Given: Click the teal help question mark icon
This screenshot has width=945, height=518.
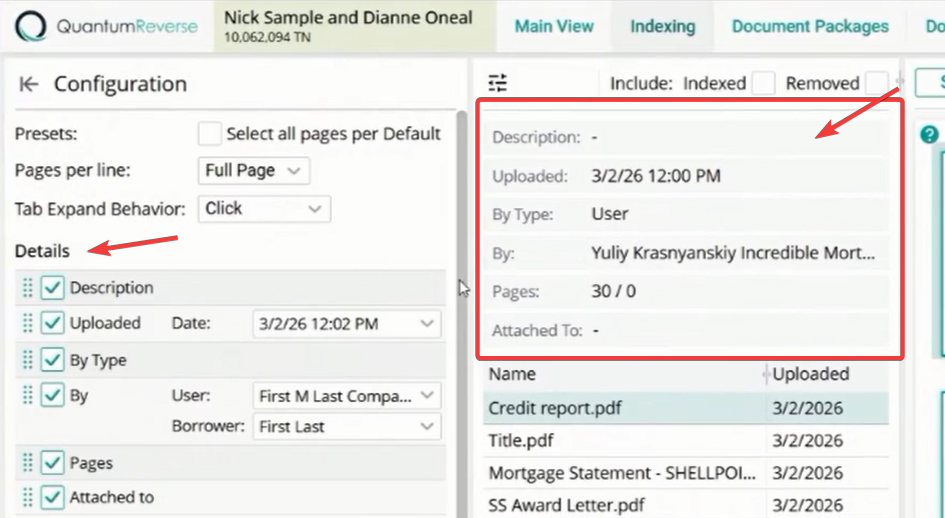Looking at the screenshot, I should tap(929, 134).
